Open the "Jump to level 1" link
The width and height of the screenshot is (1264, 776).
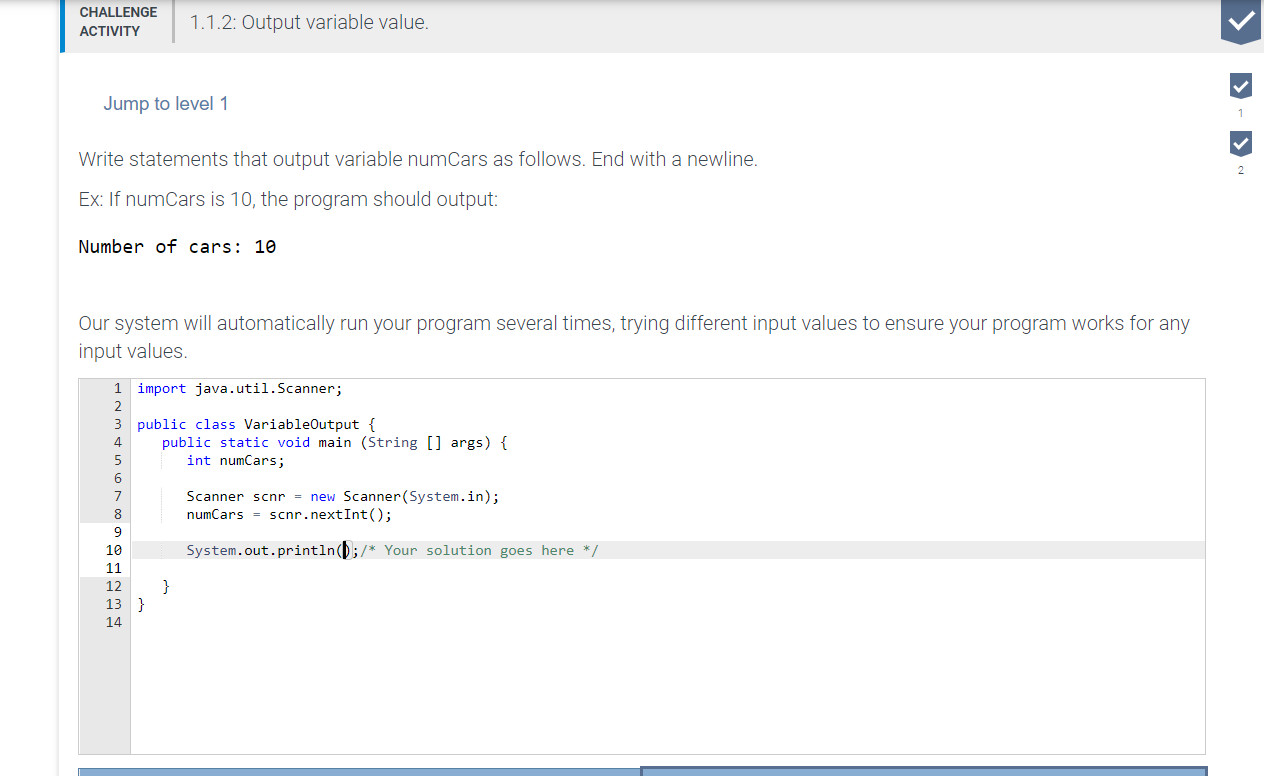coord(166,103)
